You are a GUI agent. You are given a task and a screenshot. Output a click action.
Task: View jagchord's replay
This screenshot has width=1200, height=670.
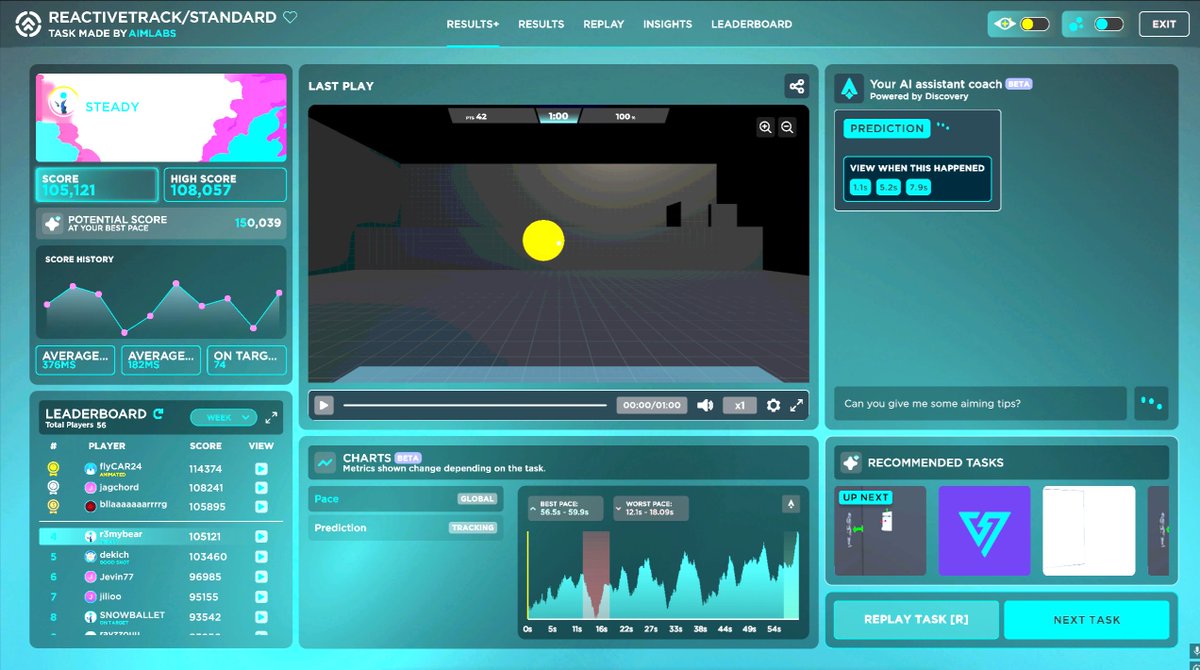click(261, 488)
